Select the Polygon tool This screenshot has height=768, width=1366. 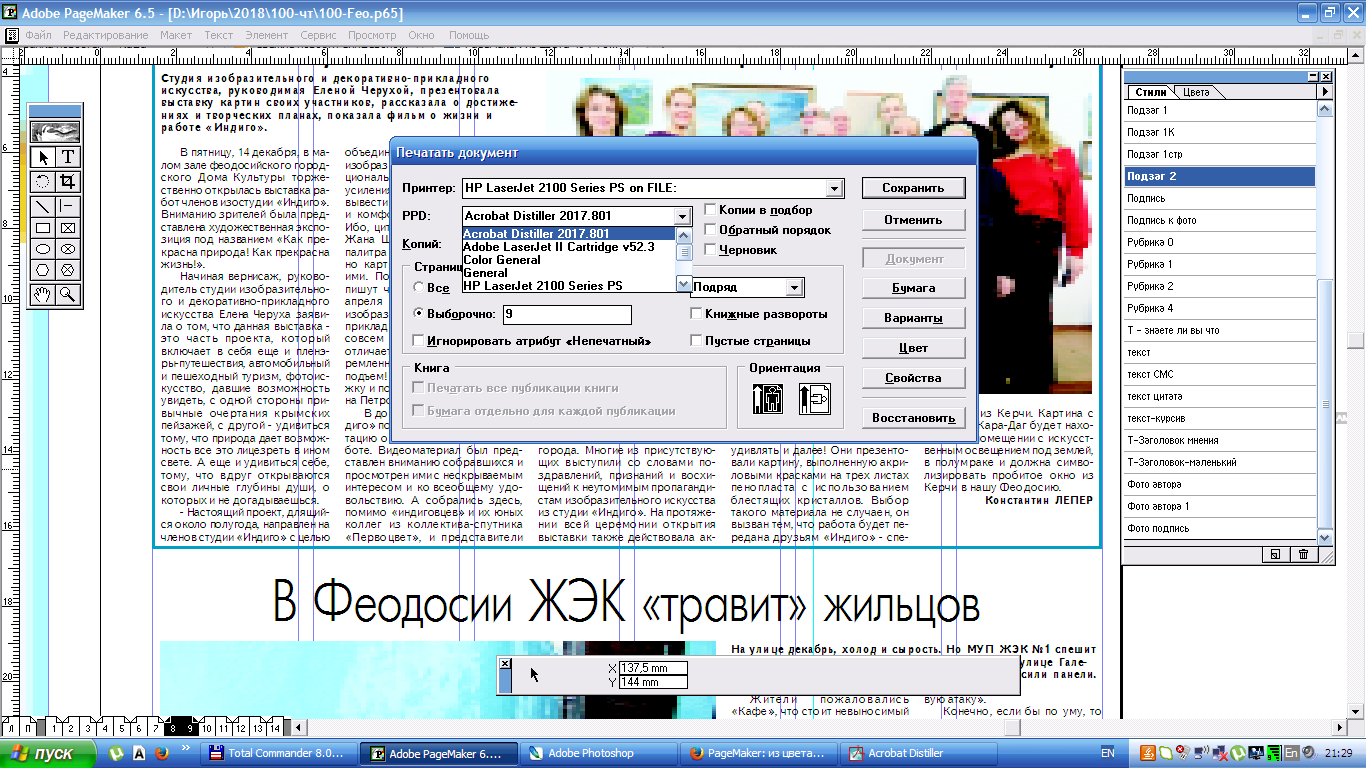tap(43, 270)
